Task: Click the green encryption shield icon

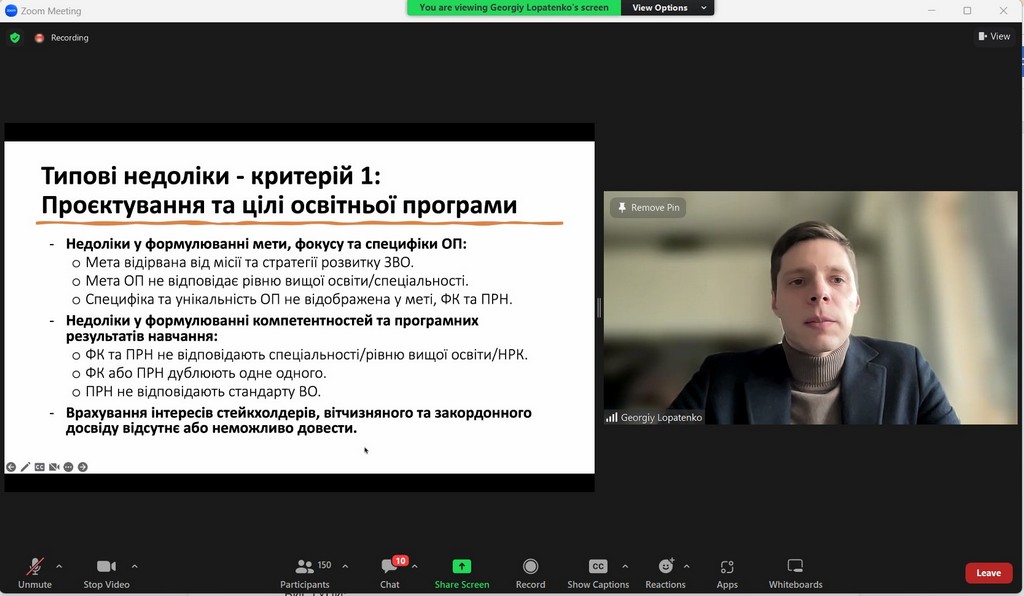Action: coord(14,38)
